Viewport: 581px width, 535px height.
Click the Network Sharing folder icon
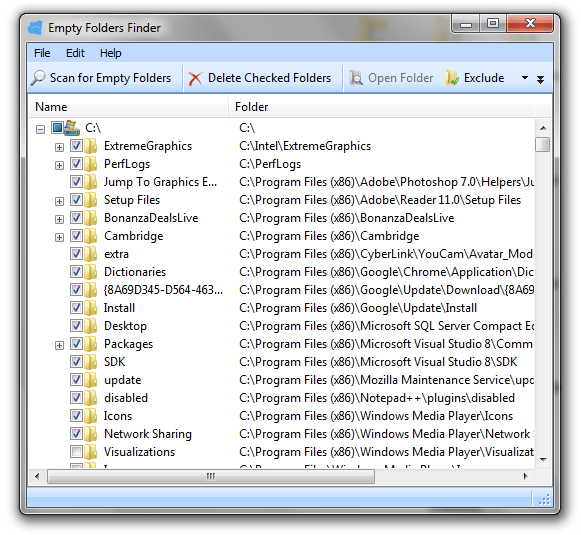tap(90, 434)
